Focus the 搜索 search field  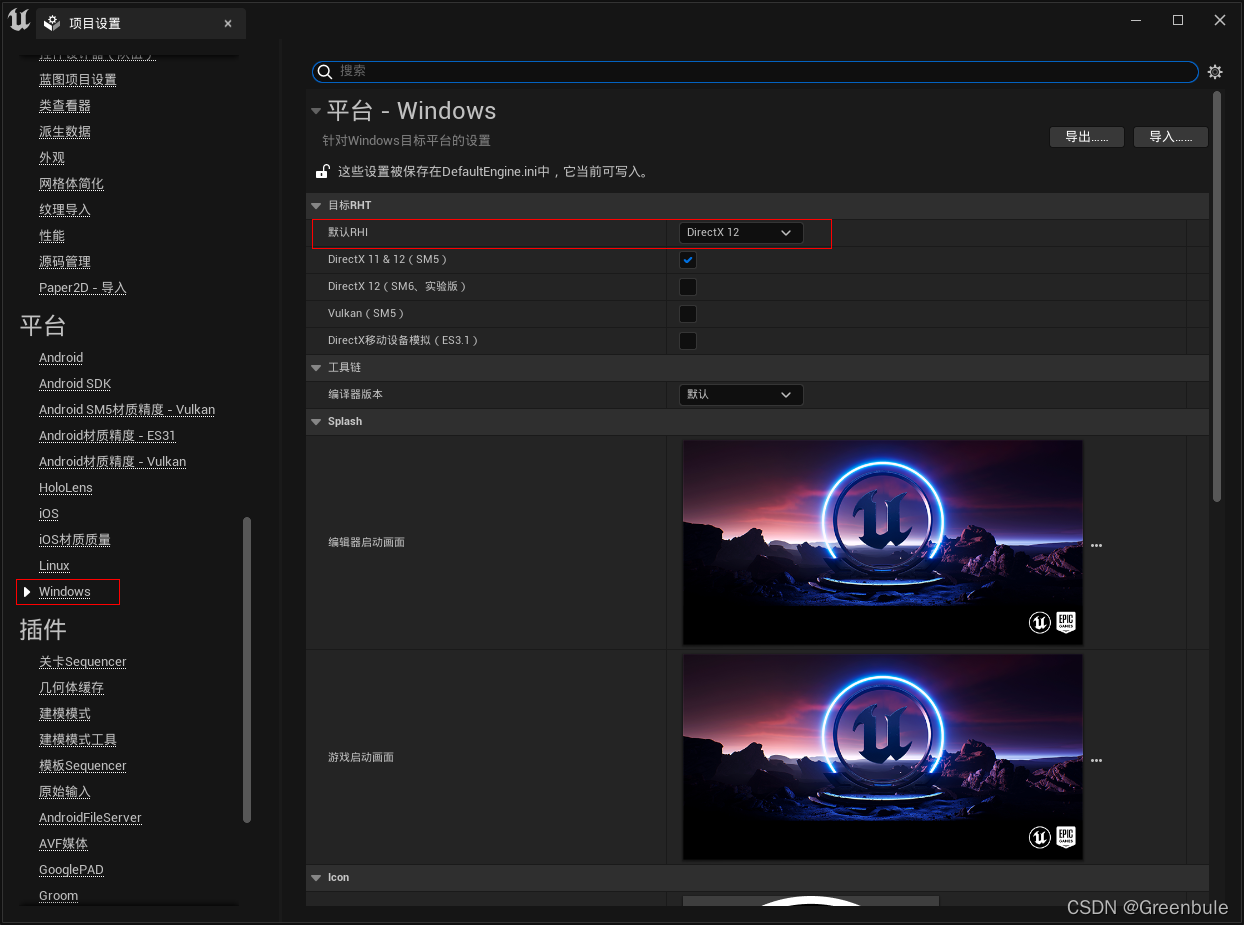(x=755, y=71)
